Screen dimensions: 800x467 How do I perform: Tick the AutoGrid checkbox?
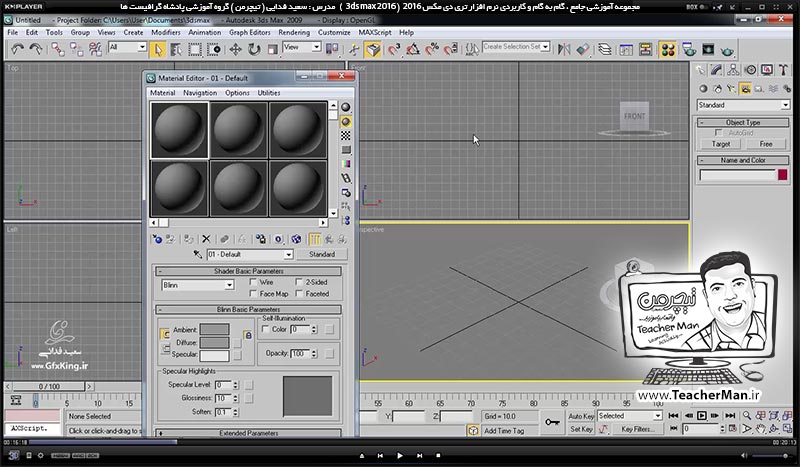(718, 133)
